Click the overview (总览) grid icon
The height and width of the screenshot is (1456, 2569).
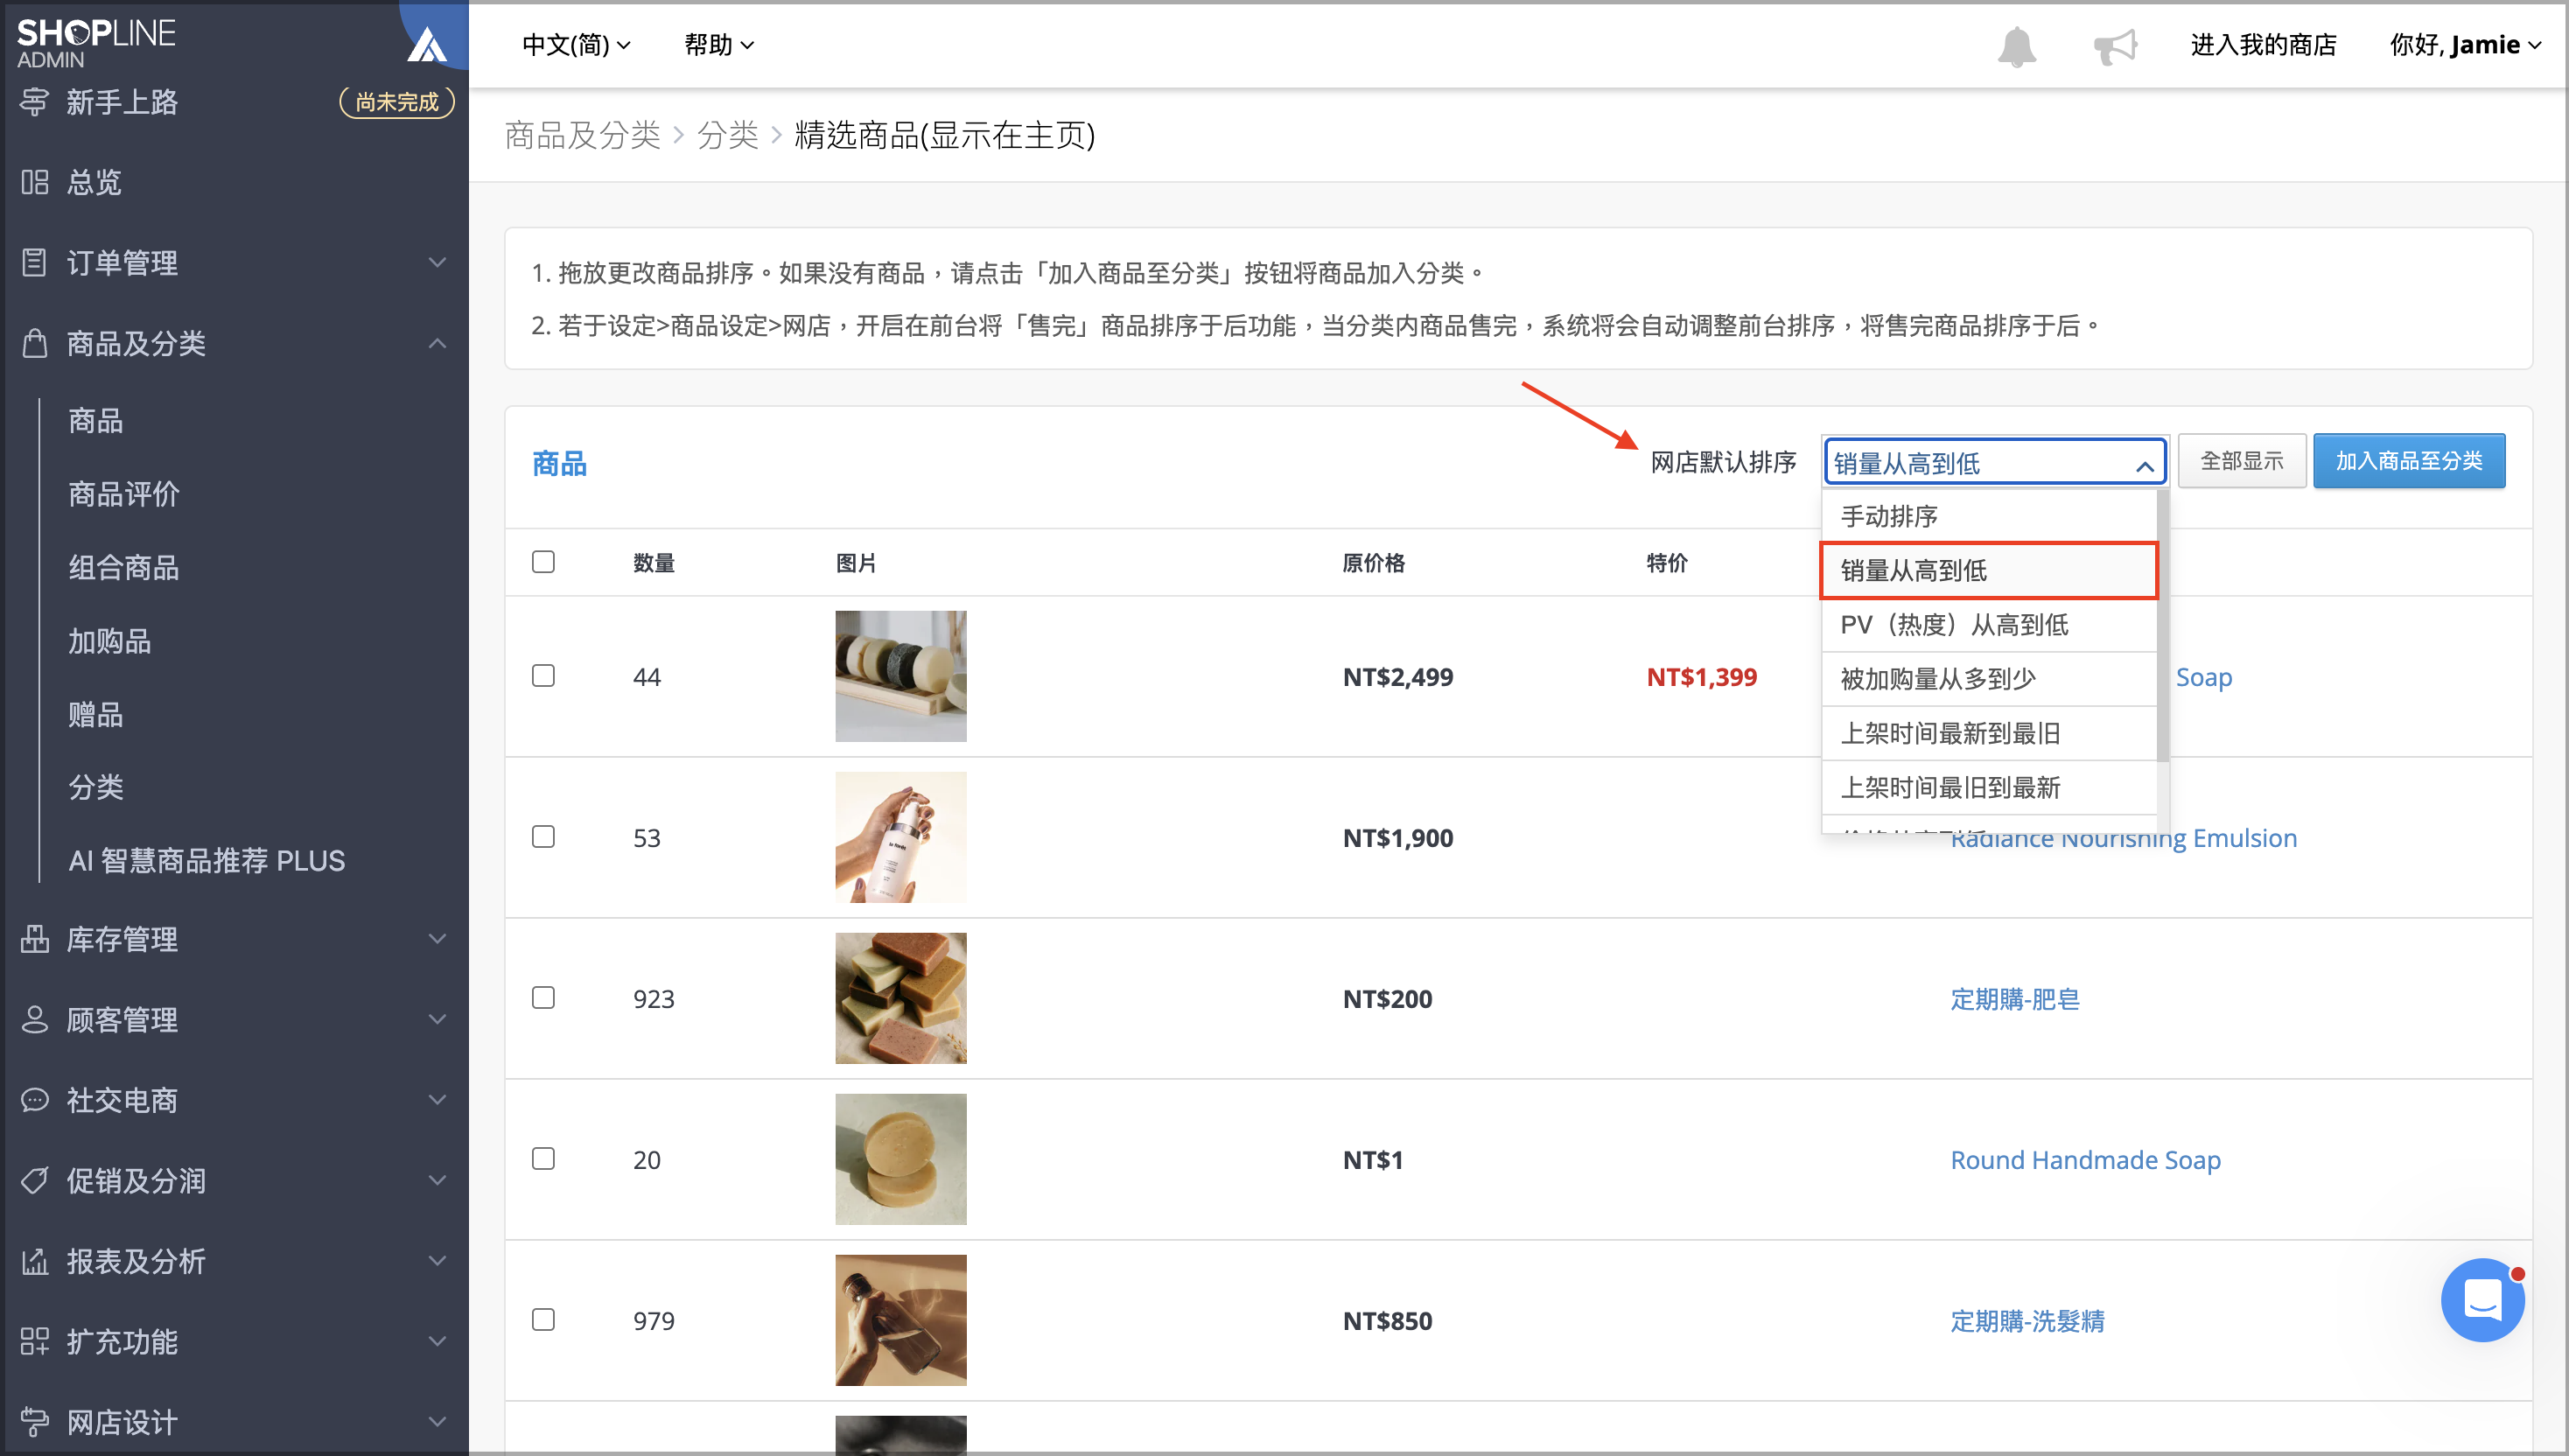35,182
